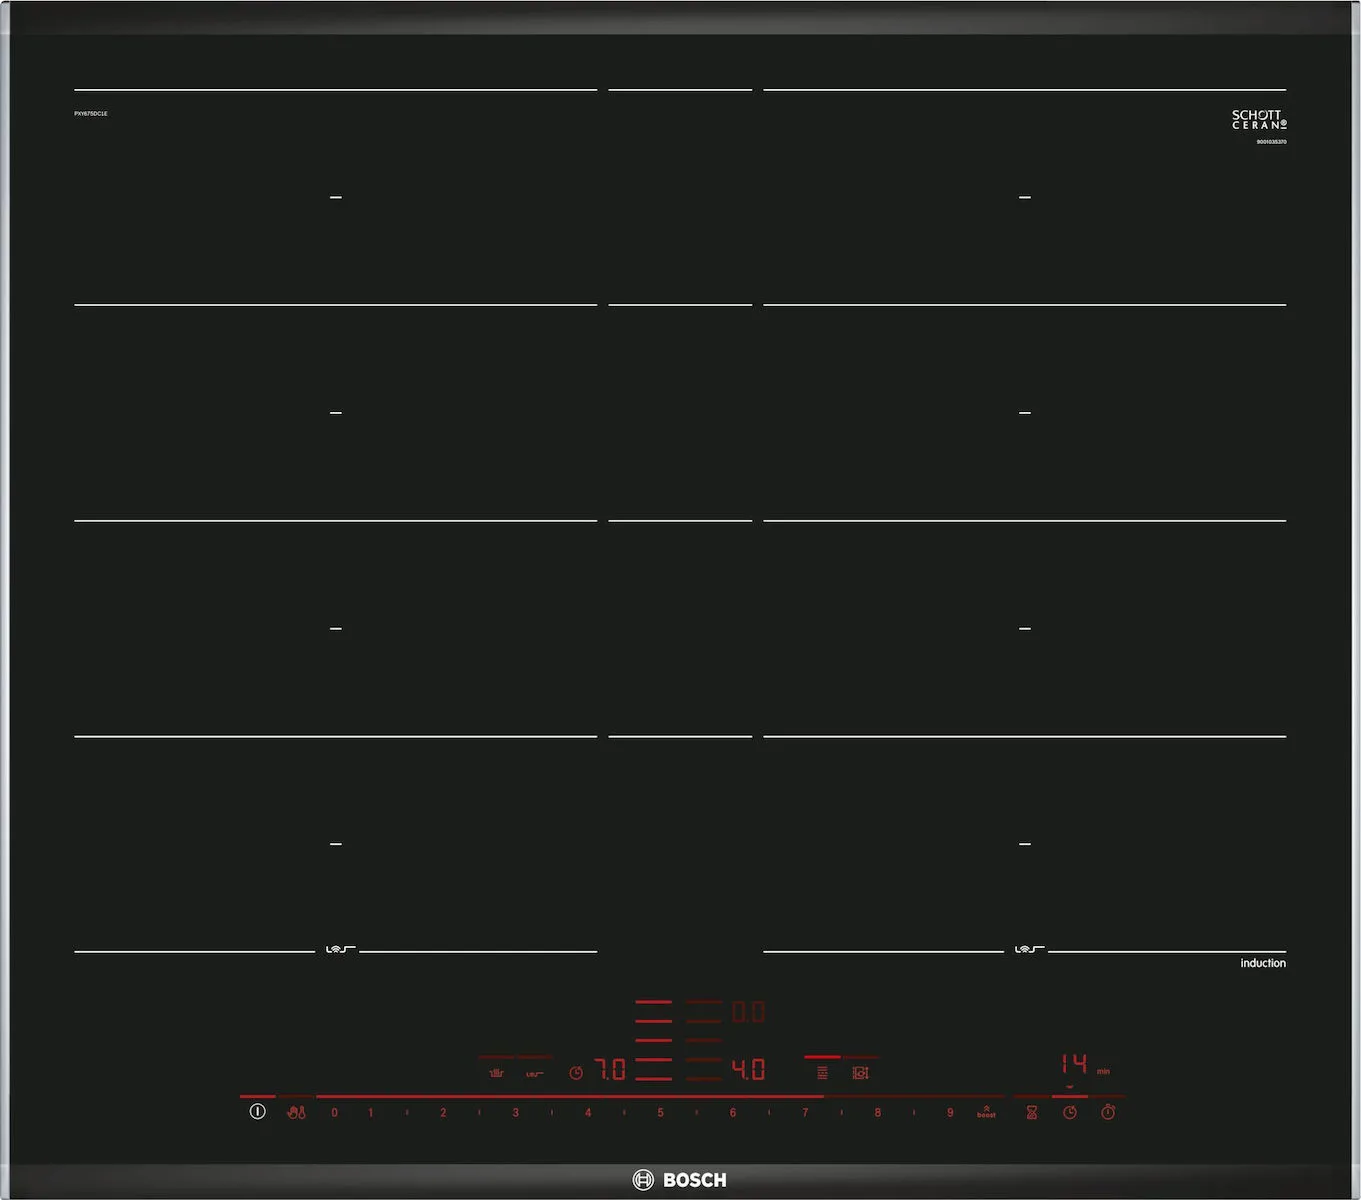Set power slider to level 8

(878, 1112)
